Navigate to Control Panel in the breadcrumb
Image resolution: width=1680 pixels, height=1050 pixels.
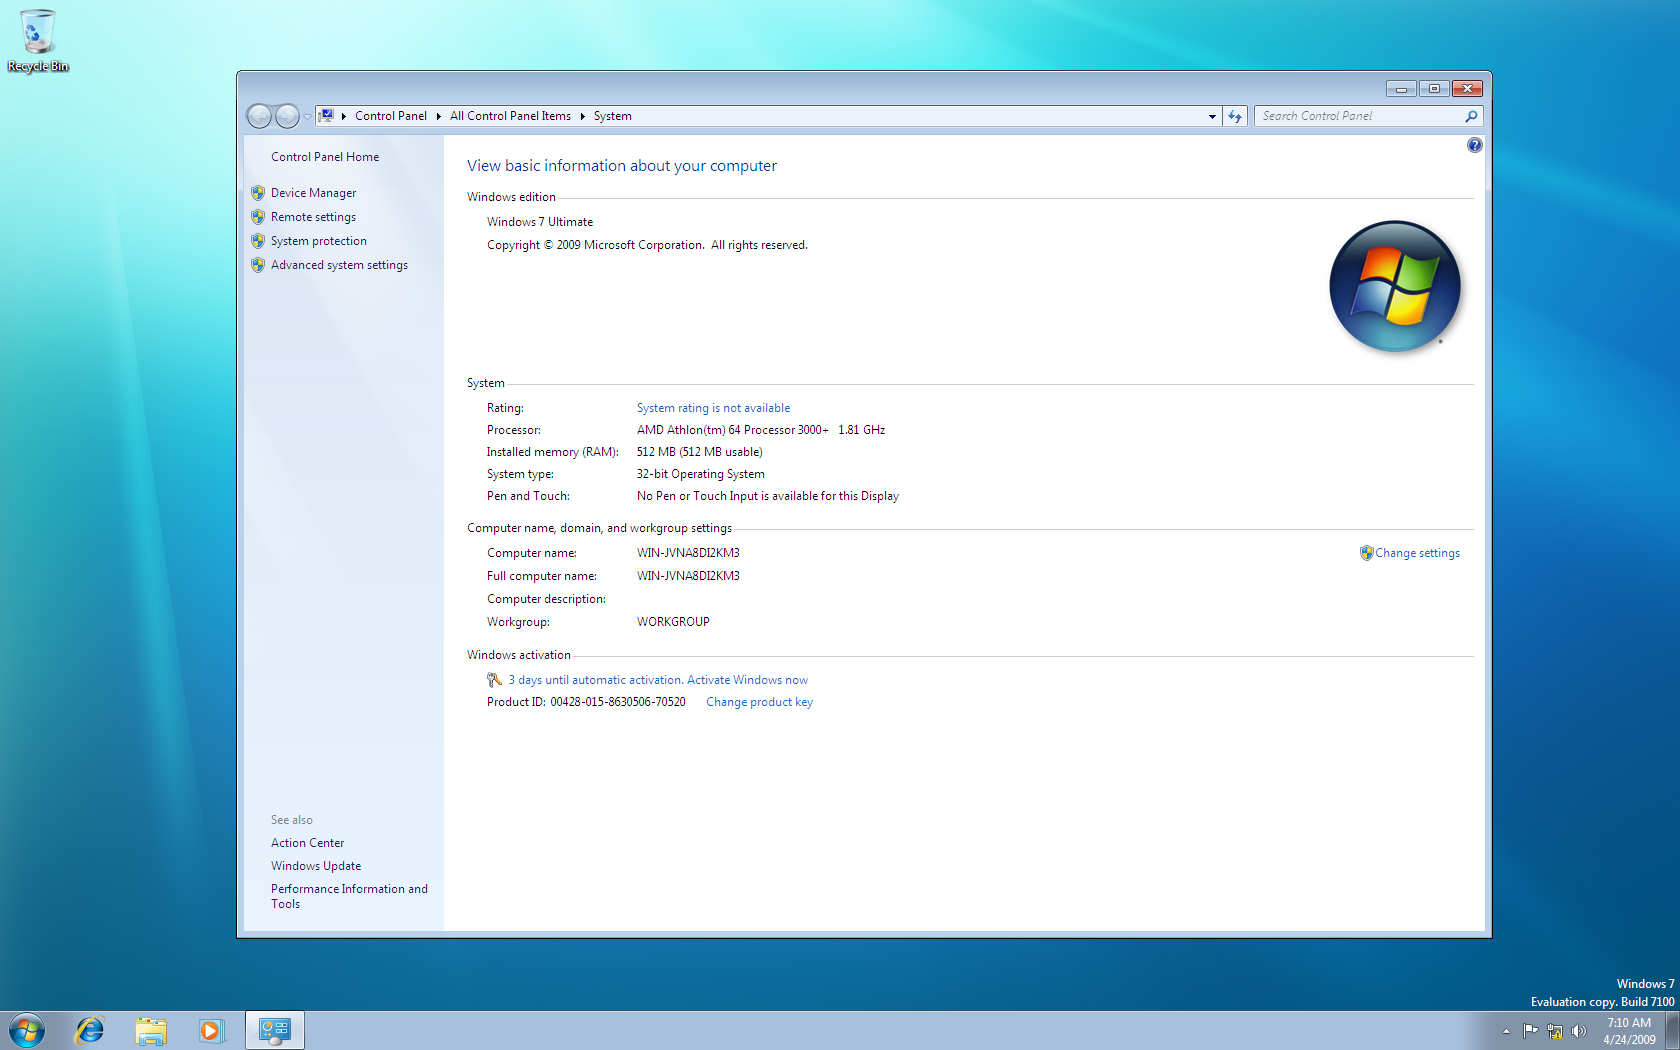pos(391,115)
